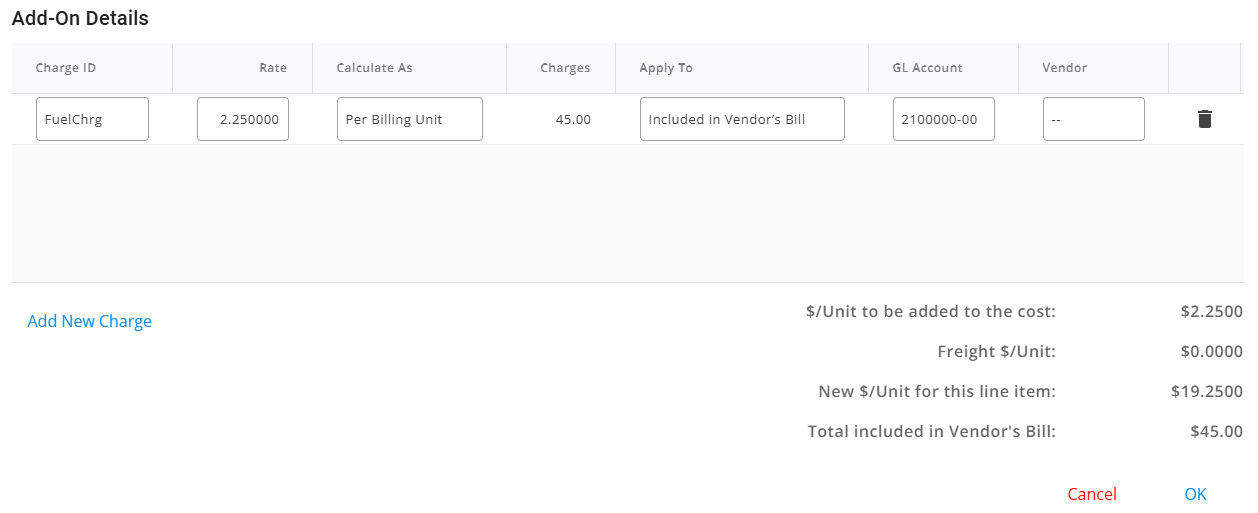Expand the Included in Vendor's Bill dropdown
This screenshot has height=513, width=1258.
point(742,119)
